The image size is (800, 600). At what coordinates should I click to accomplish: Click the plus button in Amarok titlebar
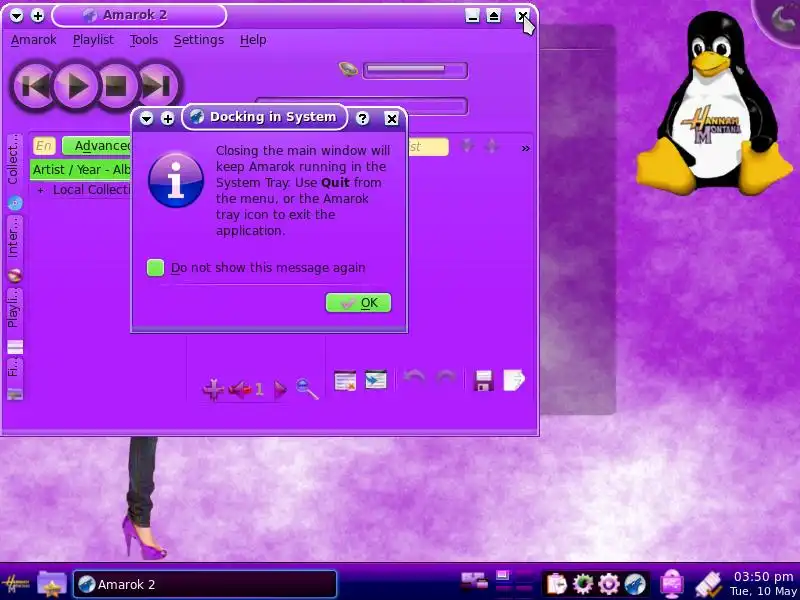coord(37,15)
